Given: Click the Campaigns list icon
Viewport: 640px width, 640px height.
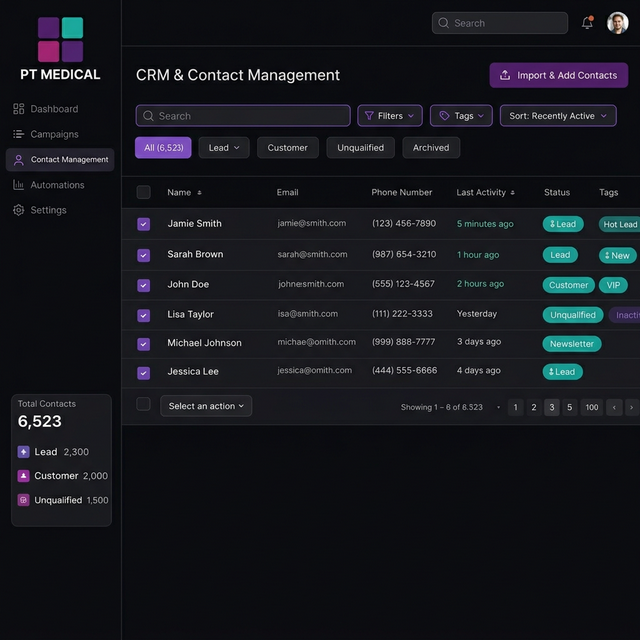Looking at the screenshot, I should tap(18, 134).
